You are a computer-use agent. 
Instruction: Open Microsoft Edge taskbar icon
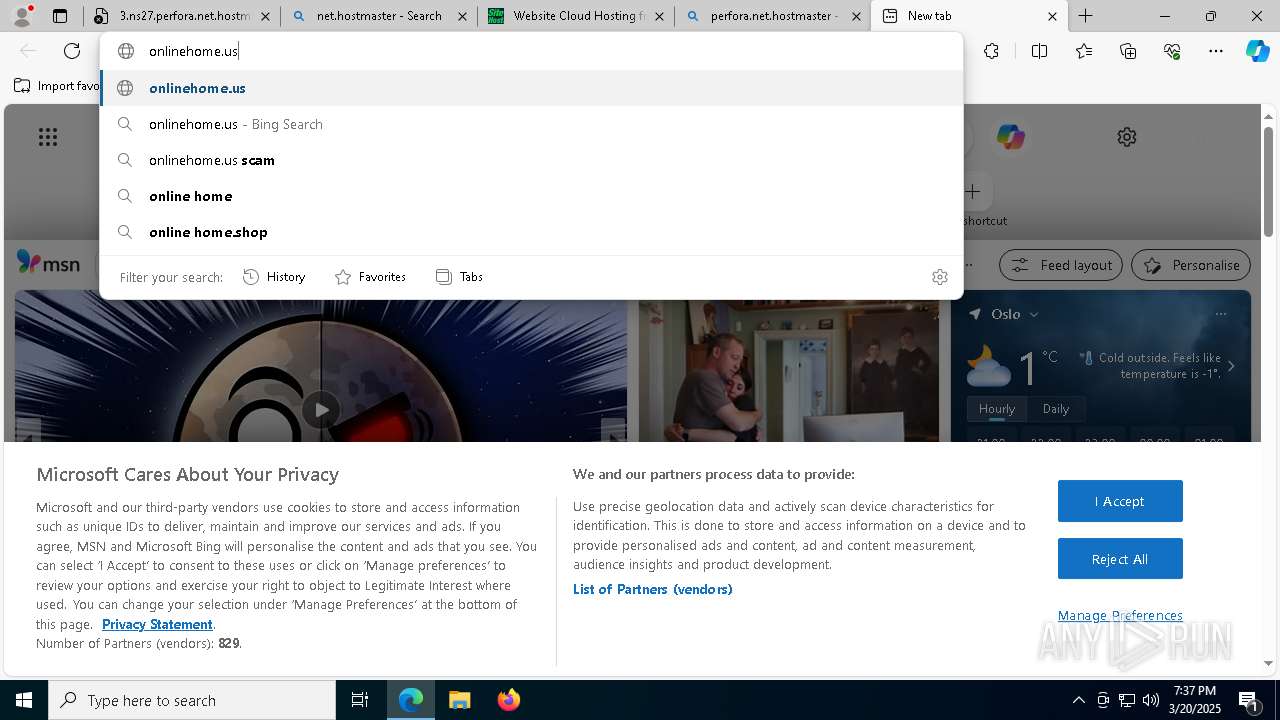(x=411, y=700)
